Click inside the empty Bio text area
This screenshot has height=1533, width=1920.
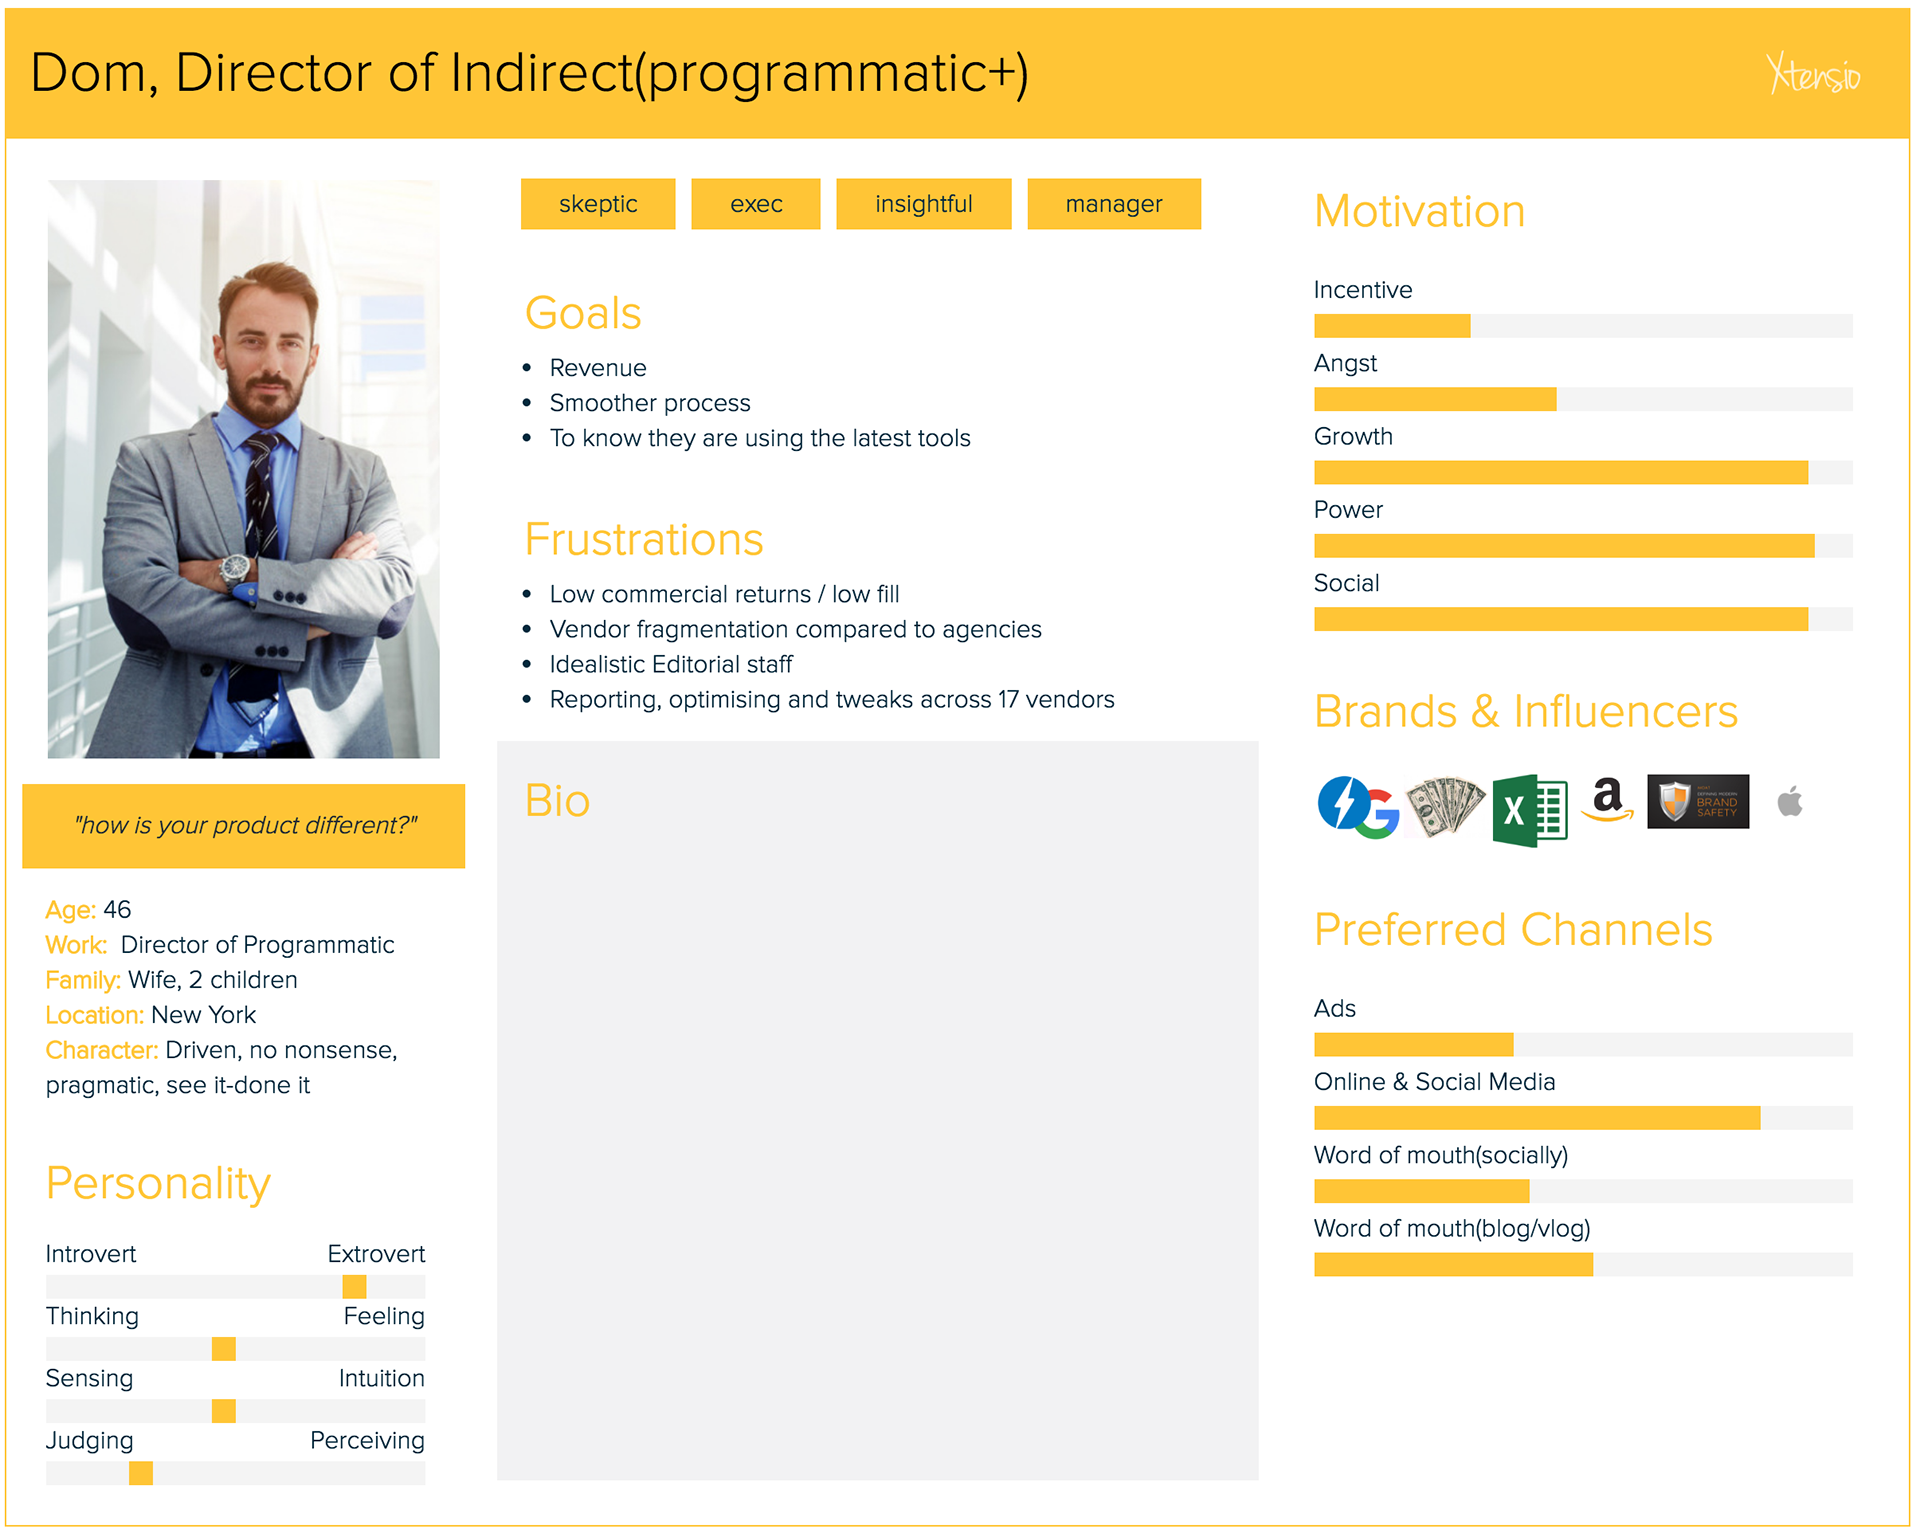click(x=877, y=1150)
